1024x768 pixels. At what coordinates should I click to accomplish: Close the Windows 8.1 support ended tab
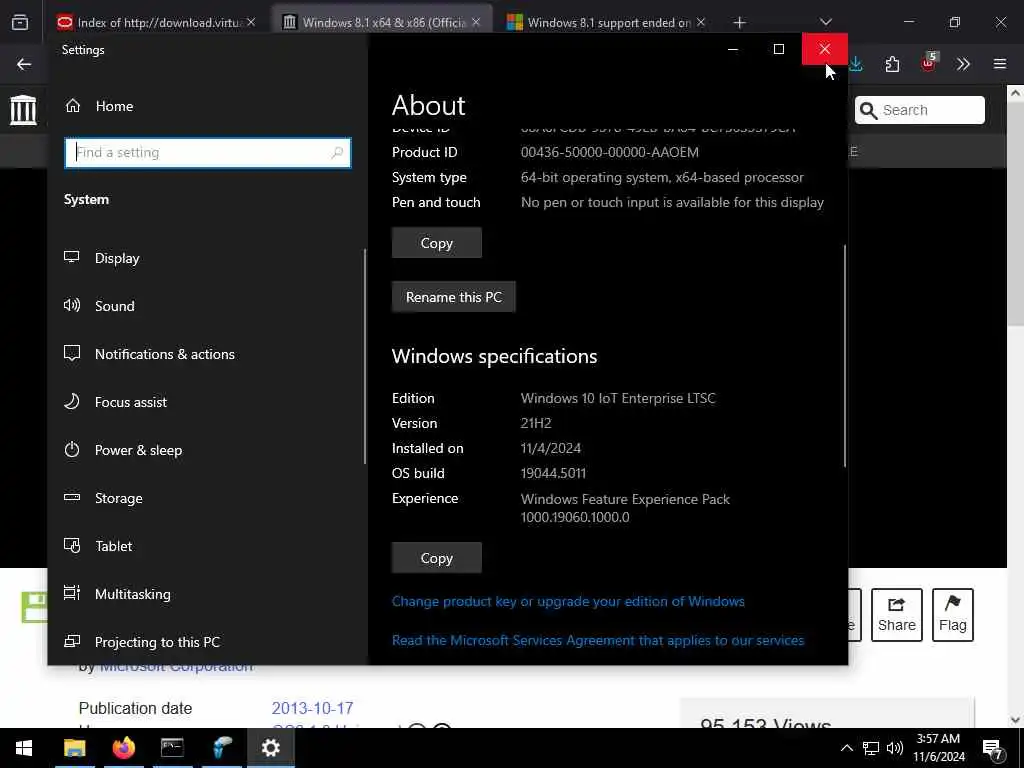701,22
